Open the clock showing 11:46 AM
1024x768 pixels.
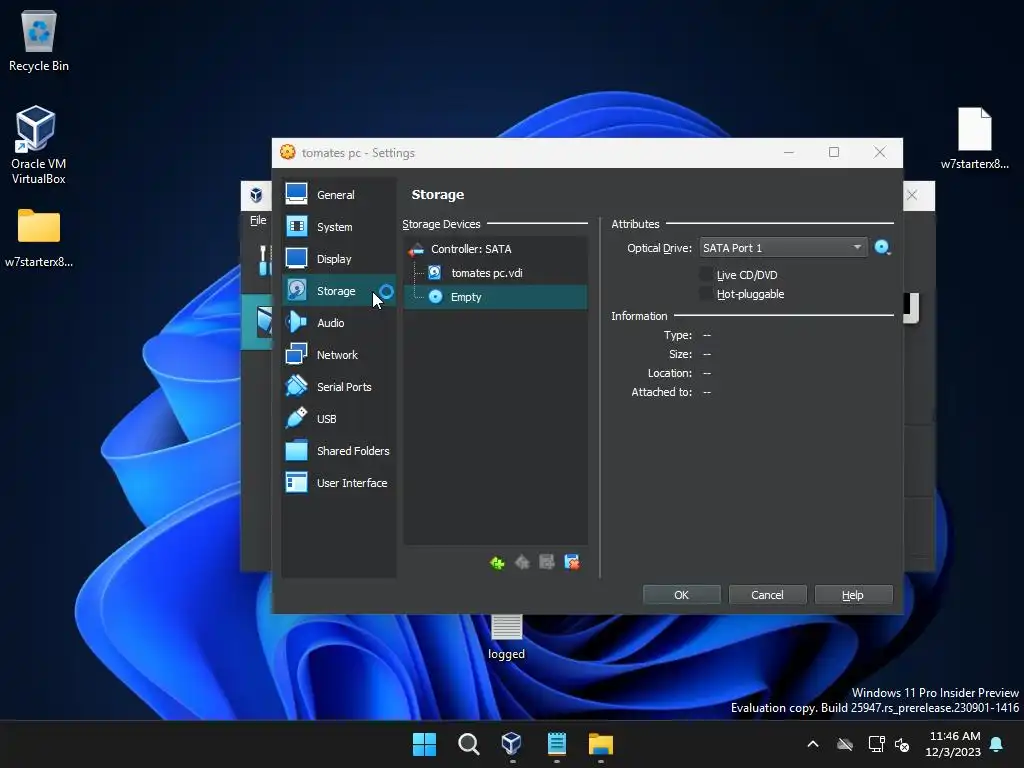[953, 744]
